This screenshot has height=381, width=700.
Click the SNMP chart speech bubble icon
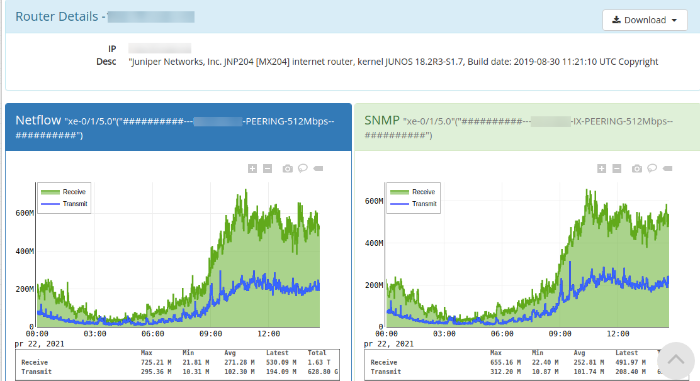tap(652, 168)
